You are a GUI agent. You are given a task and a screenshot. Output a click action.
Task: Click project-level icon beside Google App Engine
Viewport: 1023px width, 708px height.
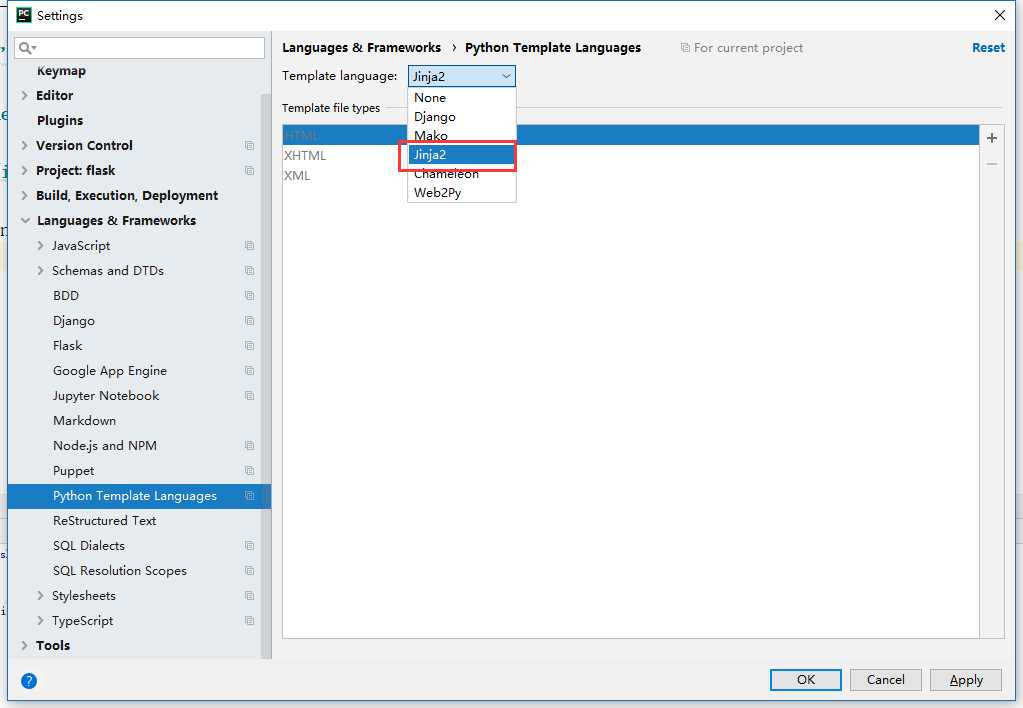tap(249, 371)
